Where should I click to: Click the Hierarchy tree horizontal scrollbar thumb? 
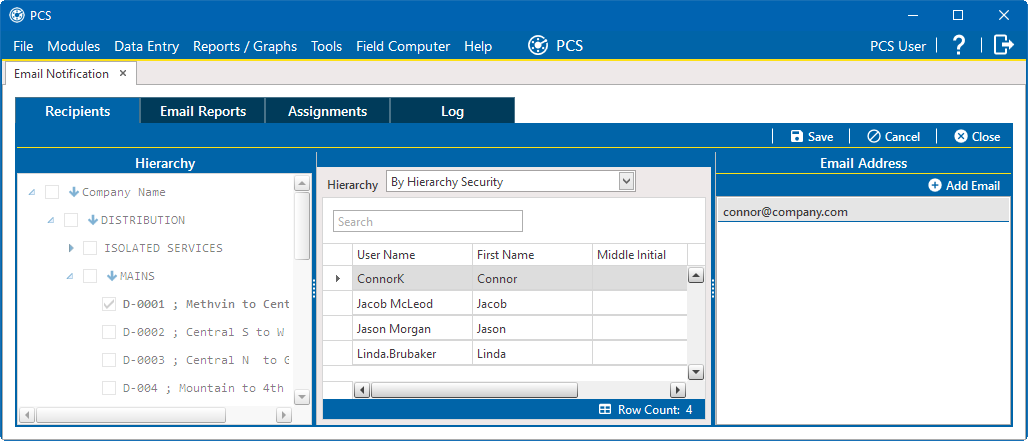(x=131, y=414)
